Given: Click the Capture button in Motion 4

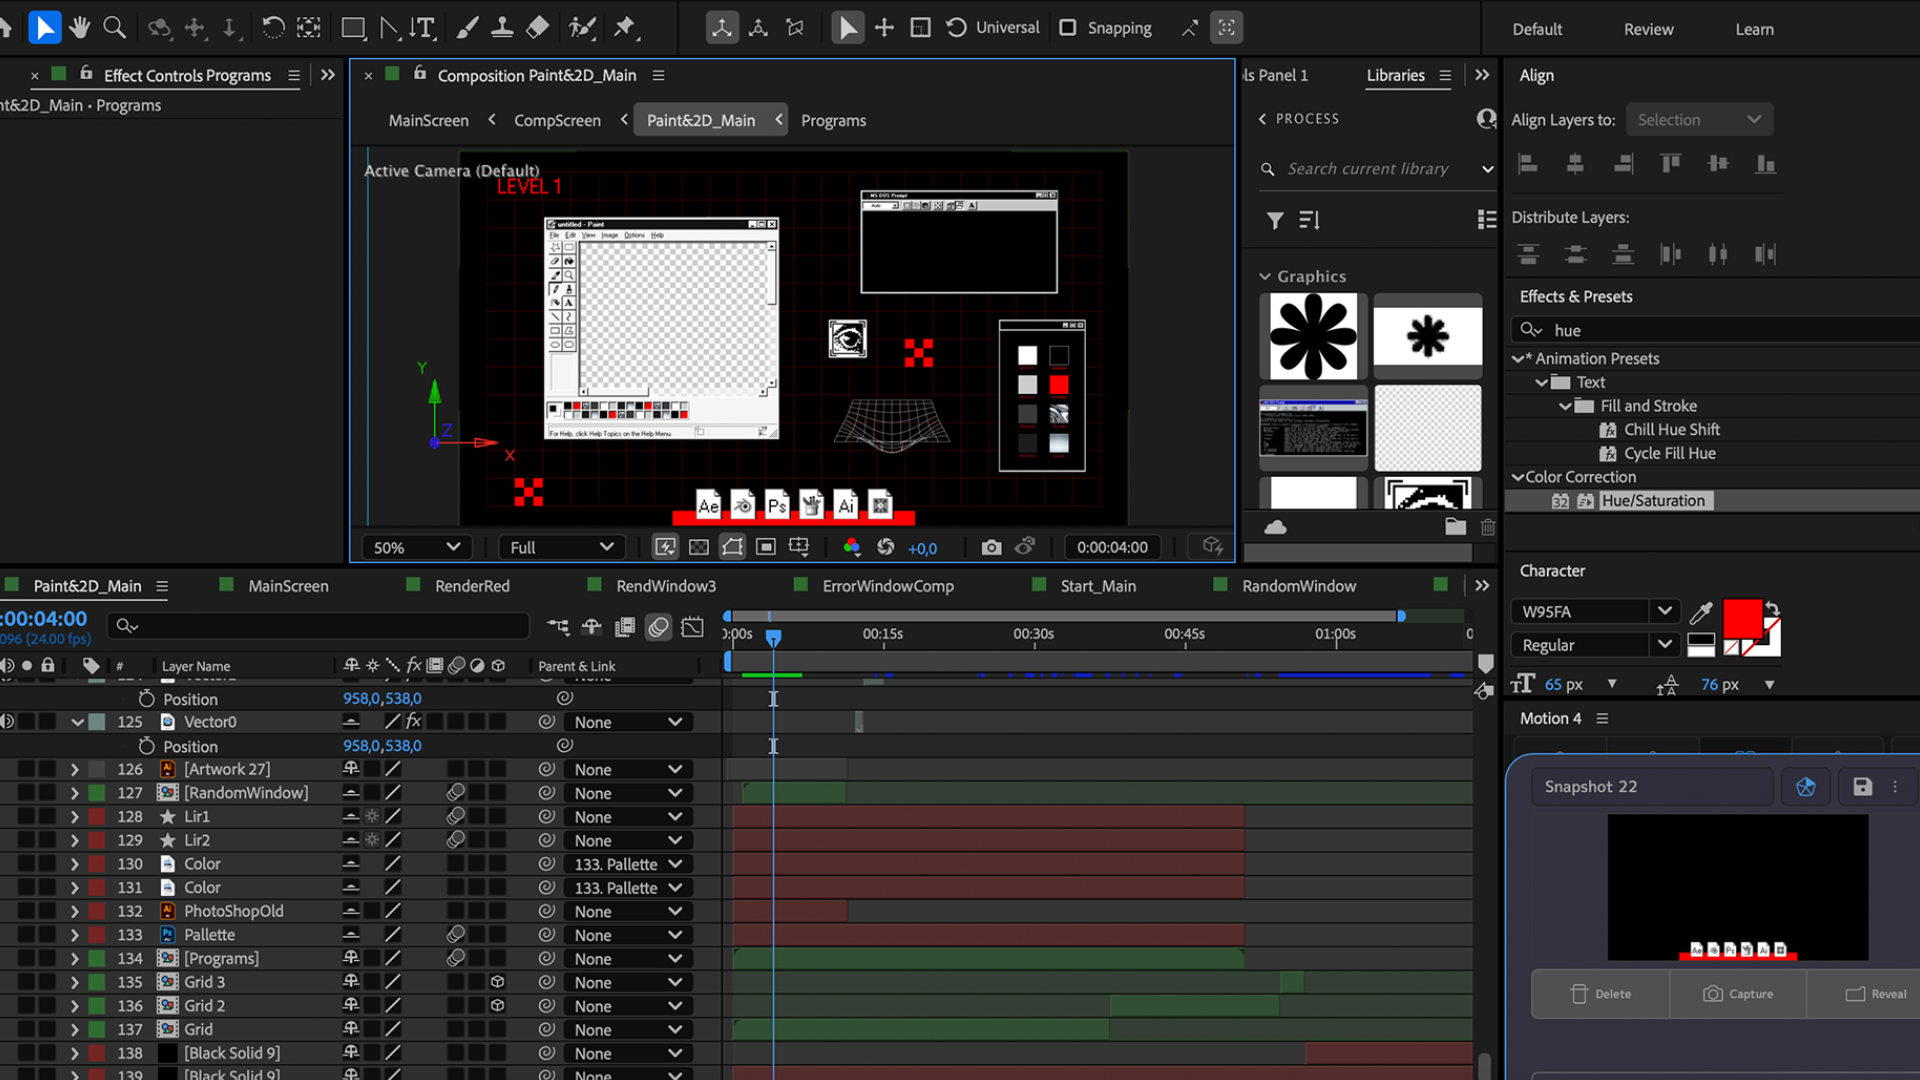Looking at the screenshot, I should click(x=1739, y=993).
